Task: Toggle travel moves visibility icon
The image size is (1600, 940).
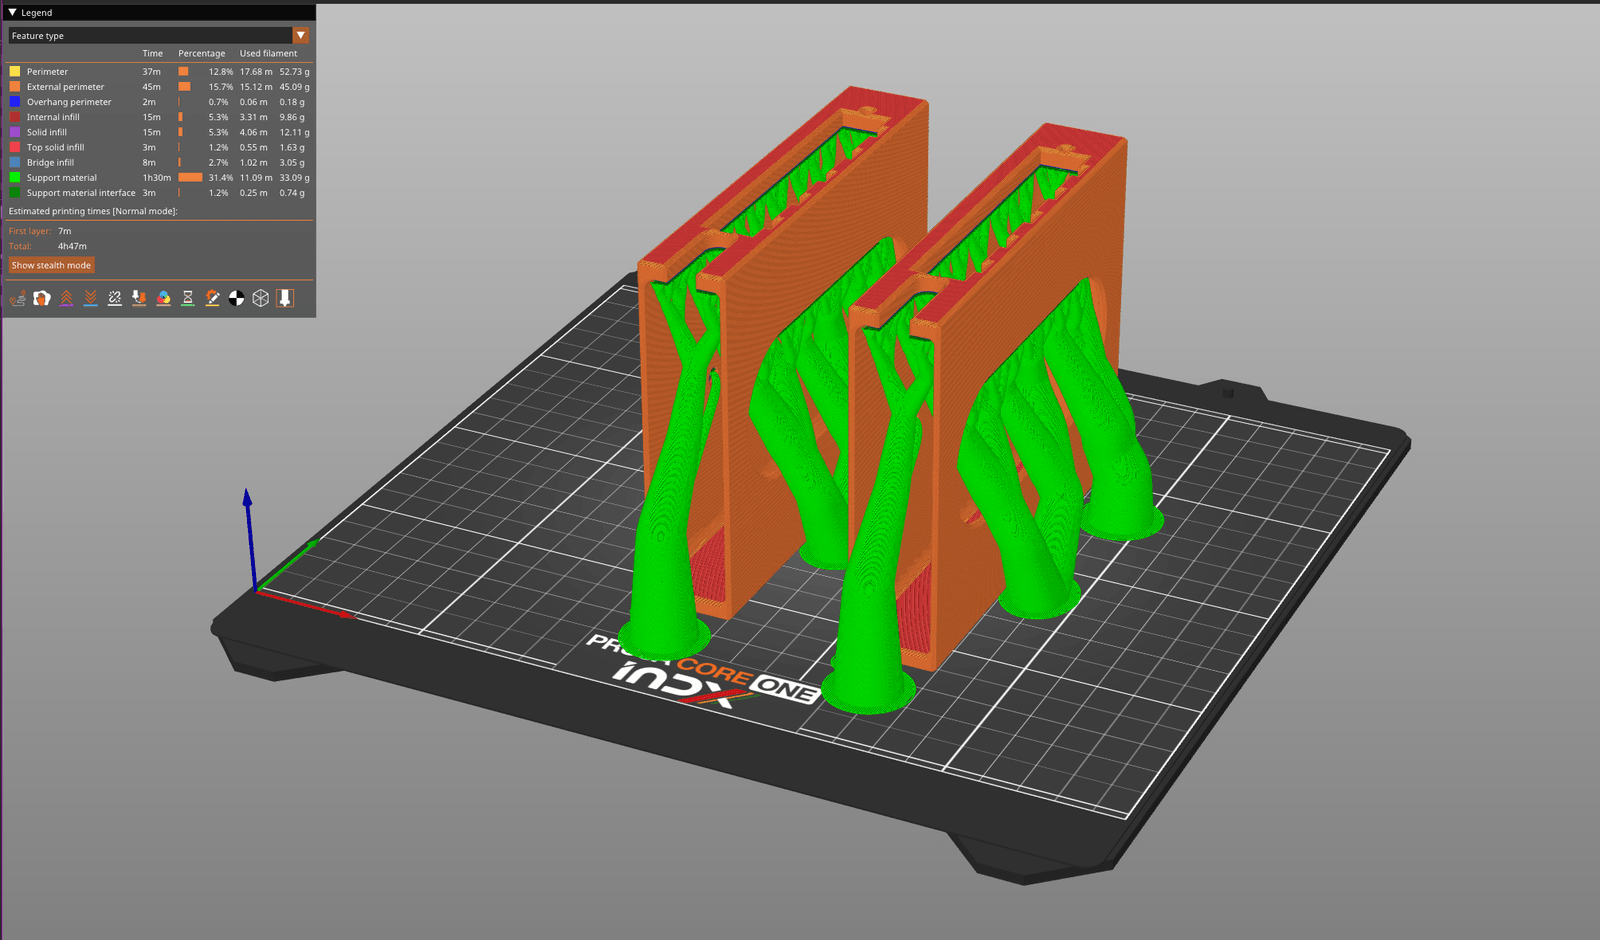Action: pyautogui.click(x=18, y=298)
